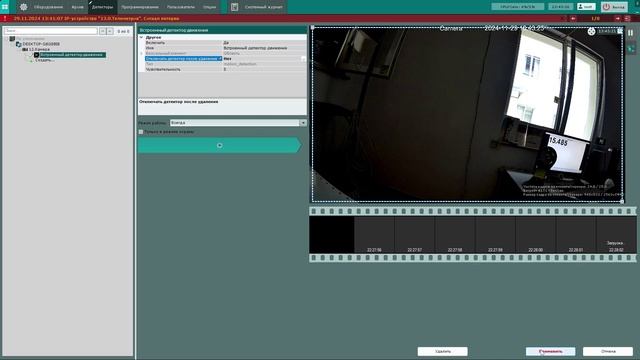The image size is (640, 360).
Task: Pause the live video
Action: pos(631,33)
